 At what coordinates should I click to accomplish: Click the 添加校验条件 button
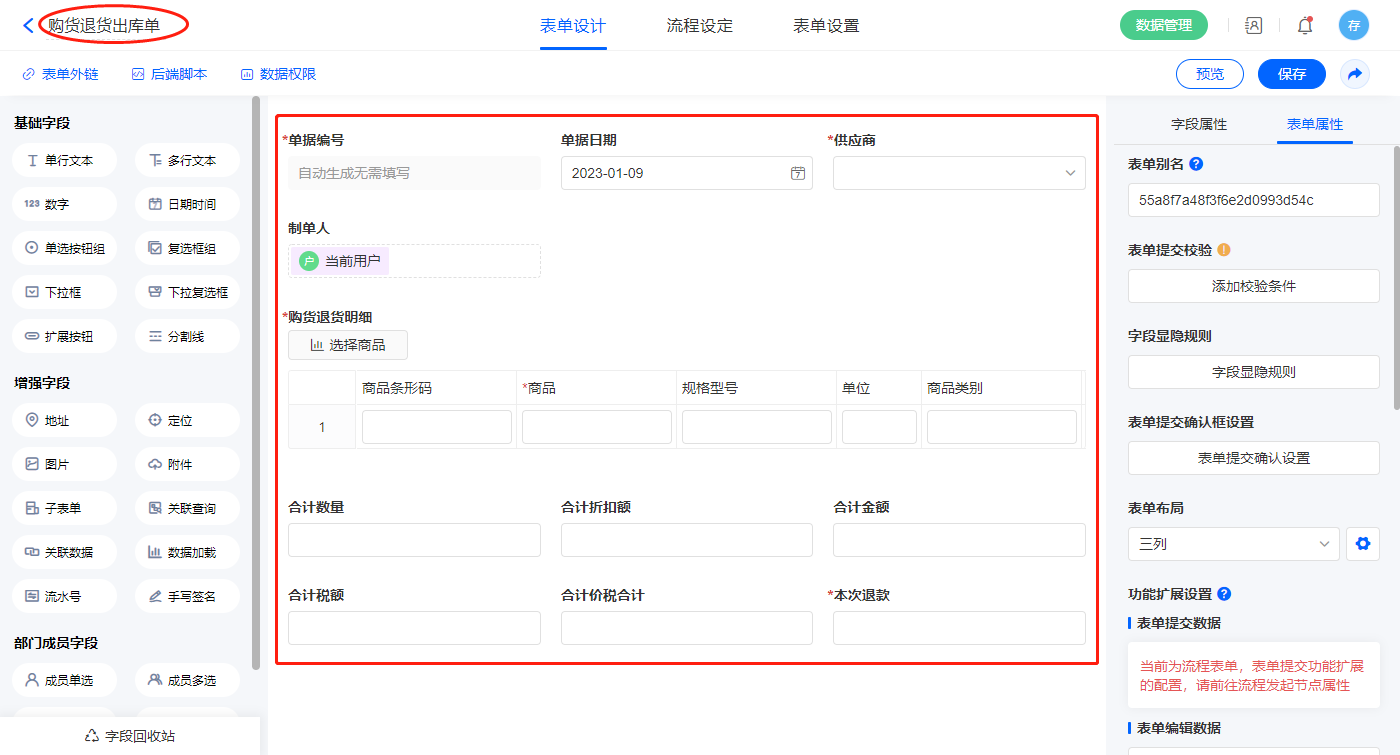pyautogui.click(x=1253, y=286)
